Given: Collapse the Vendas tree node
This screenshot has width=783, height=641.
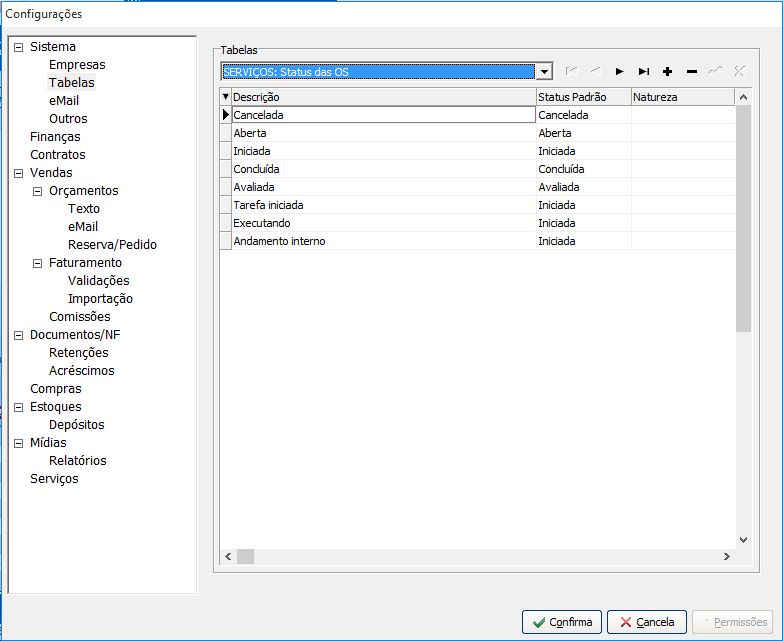Looking at the screenshot, I should coord(18,173).
